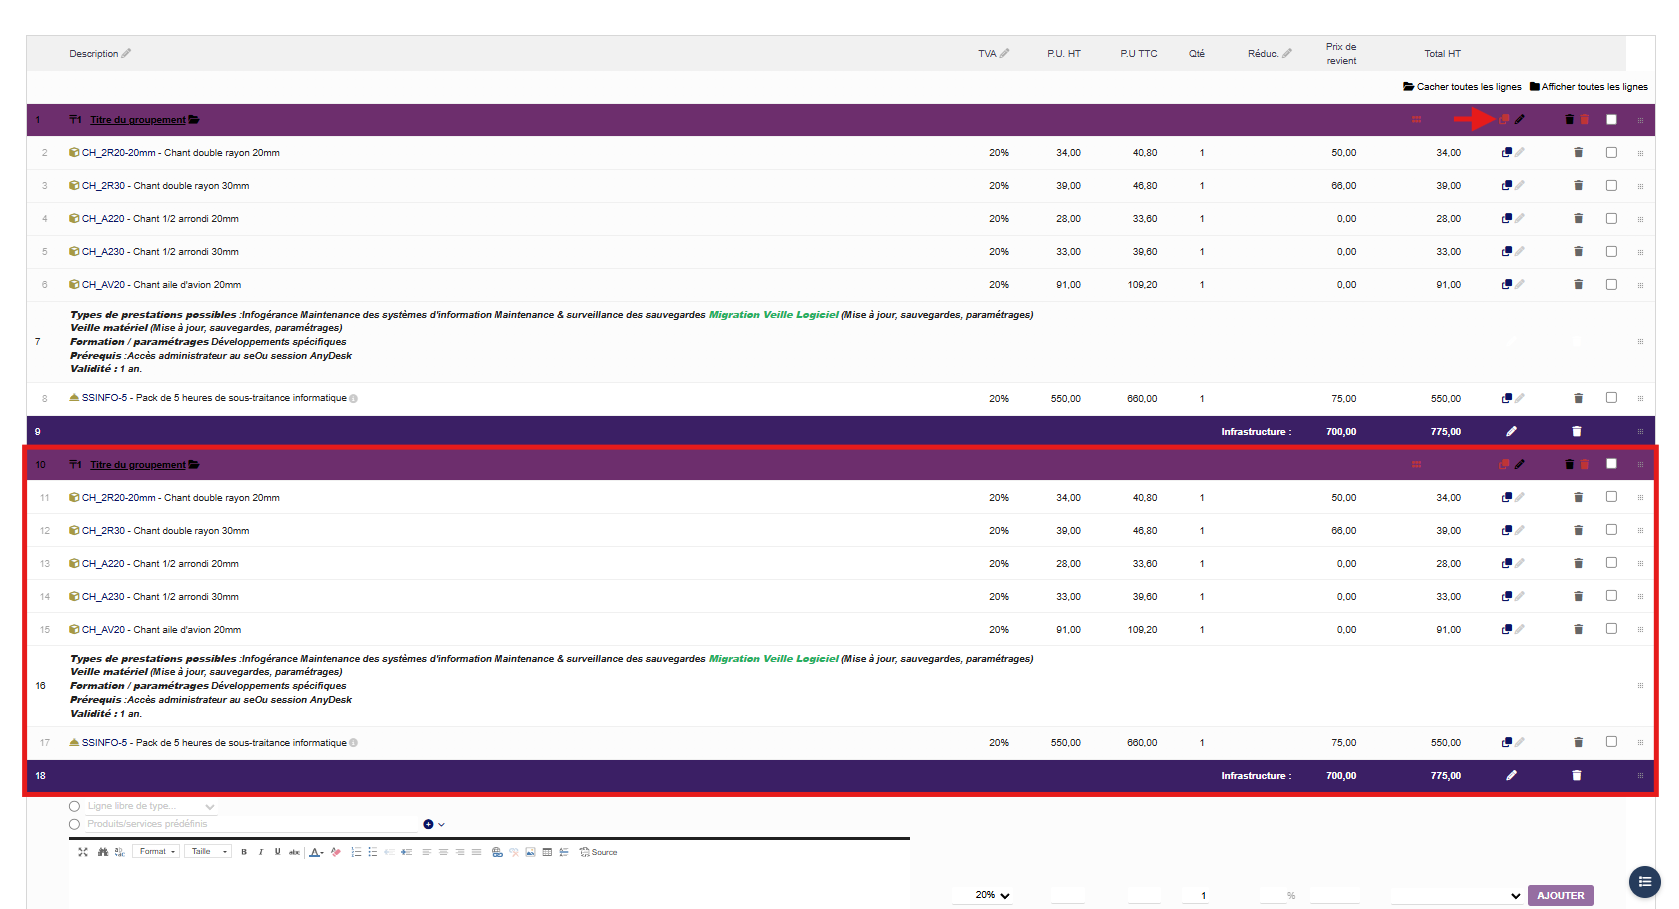The height and width of the screenshot is (909, 1679).
Task: Click the Produits/services prédéfinis search field
Action: click(x=251, y=824)
